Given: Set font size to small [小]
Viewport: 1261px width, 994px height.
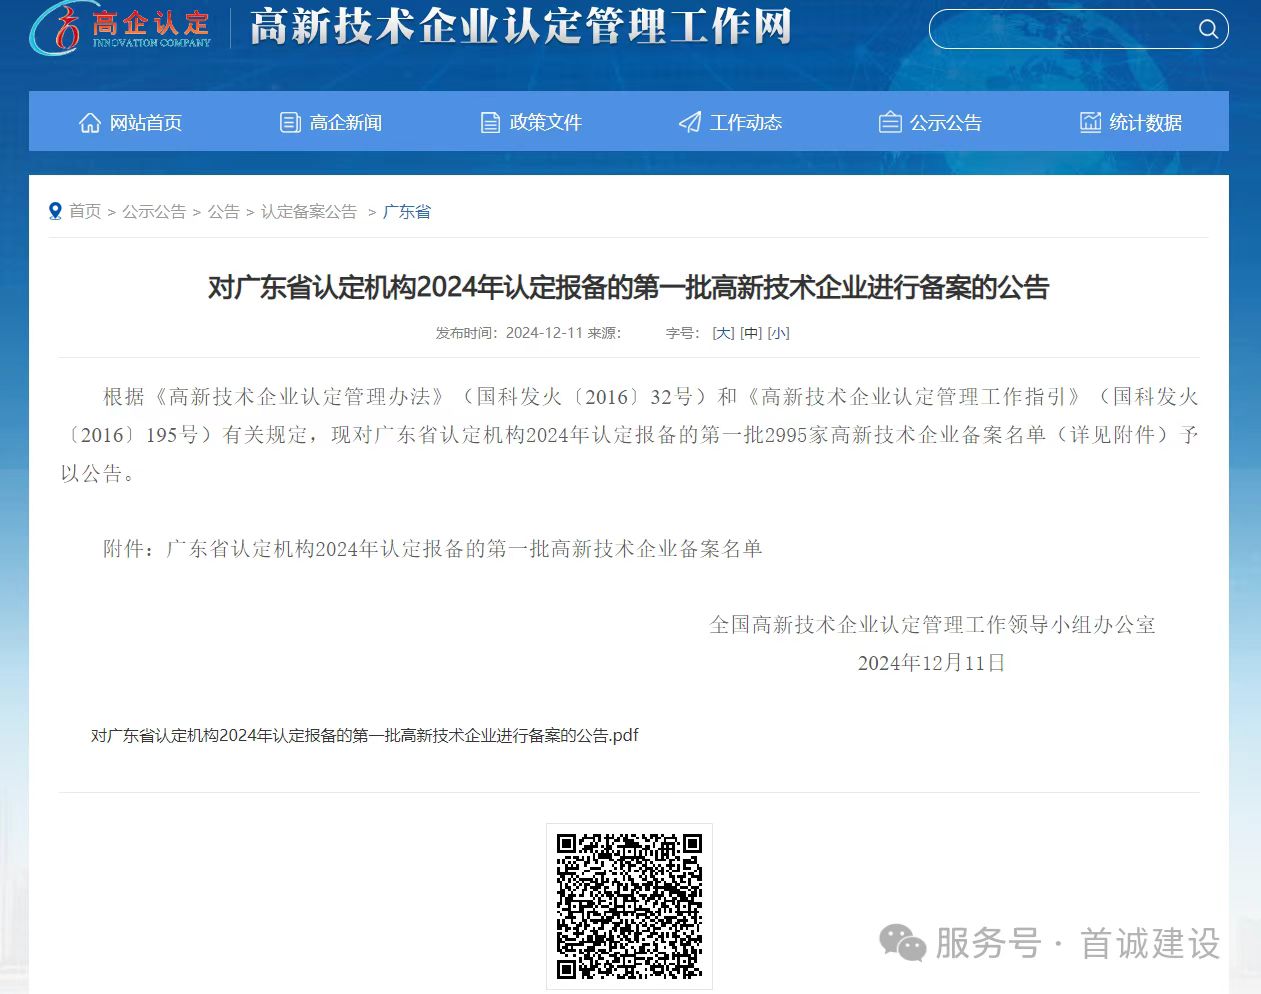Looking at the screenshot, I should [x=779, y=333].
